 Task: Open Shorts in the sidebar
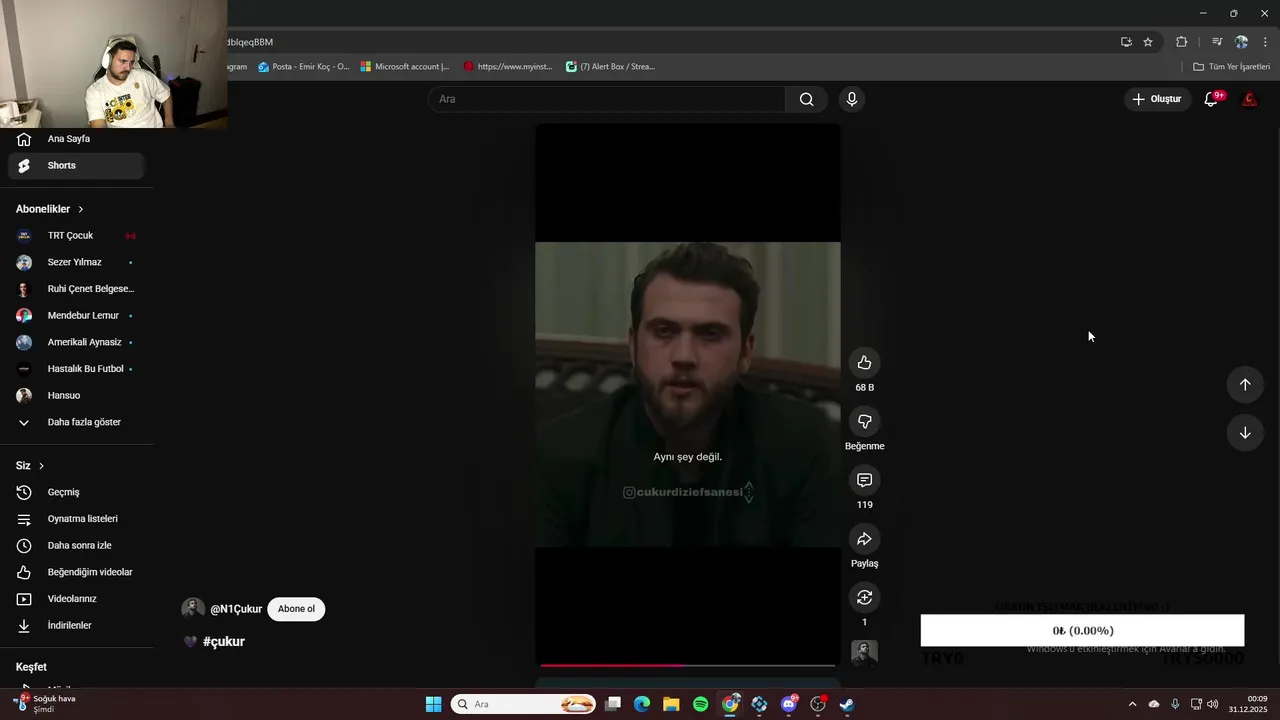click(76, 166)
